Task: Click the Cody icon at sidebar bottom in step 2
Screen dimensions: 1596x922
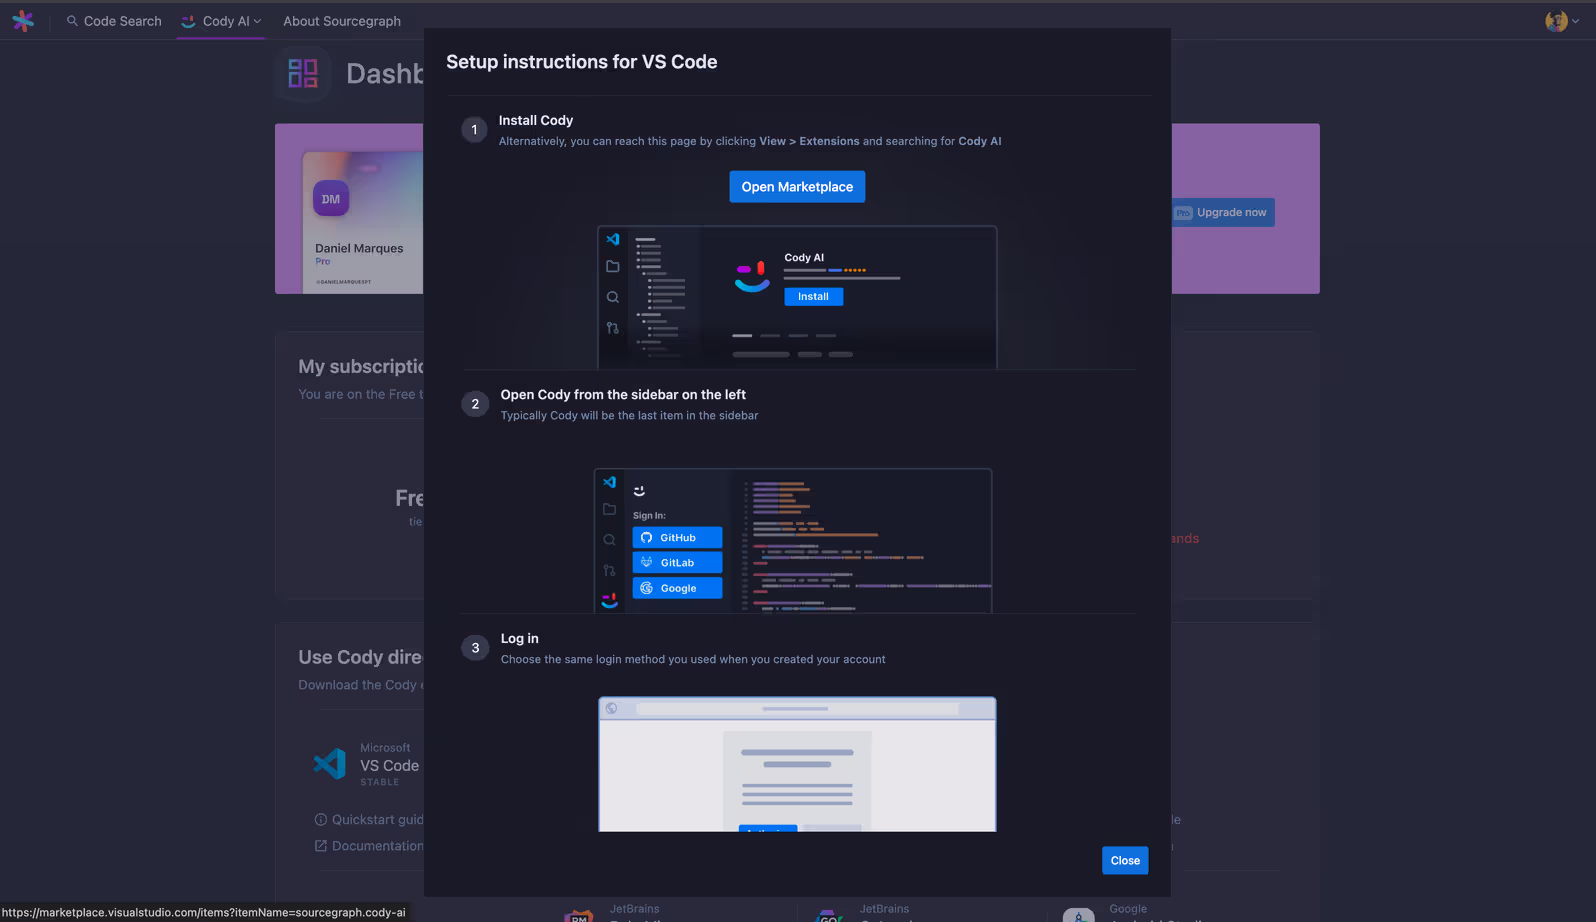Action: coord(609,600)
